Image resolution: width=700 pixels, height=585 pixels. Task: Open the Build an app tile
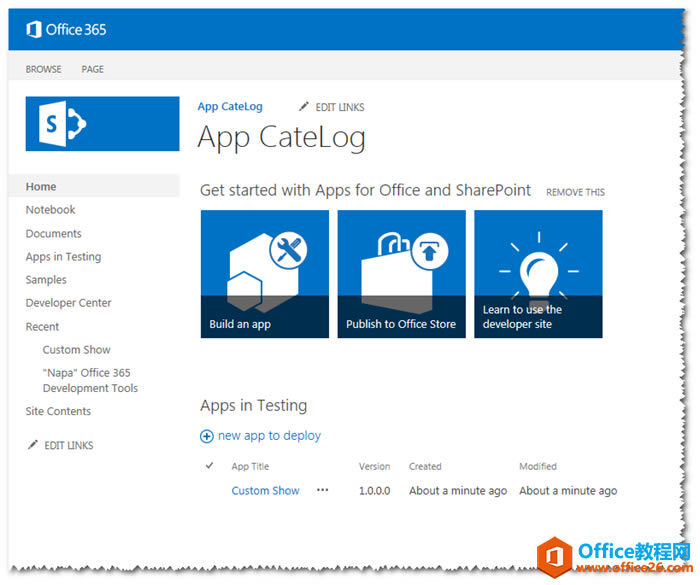pyautogui.click(x=264, y=273)
